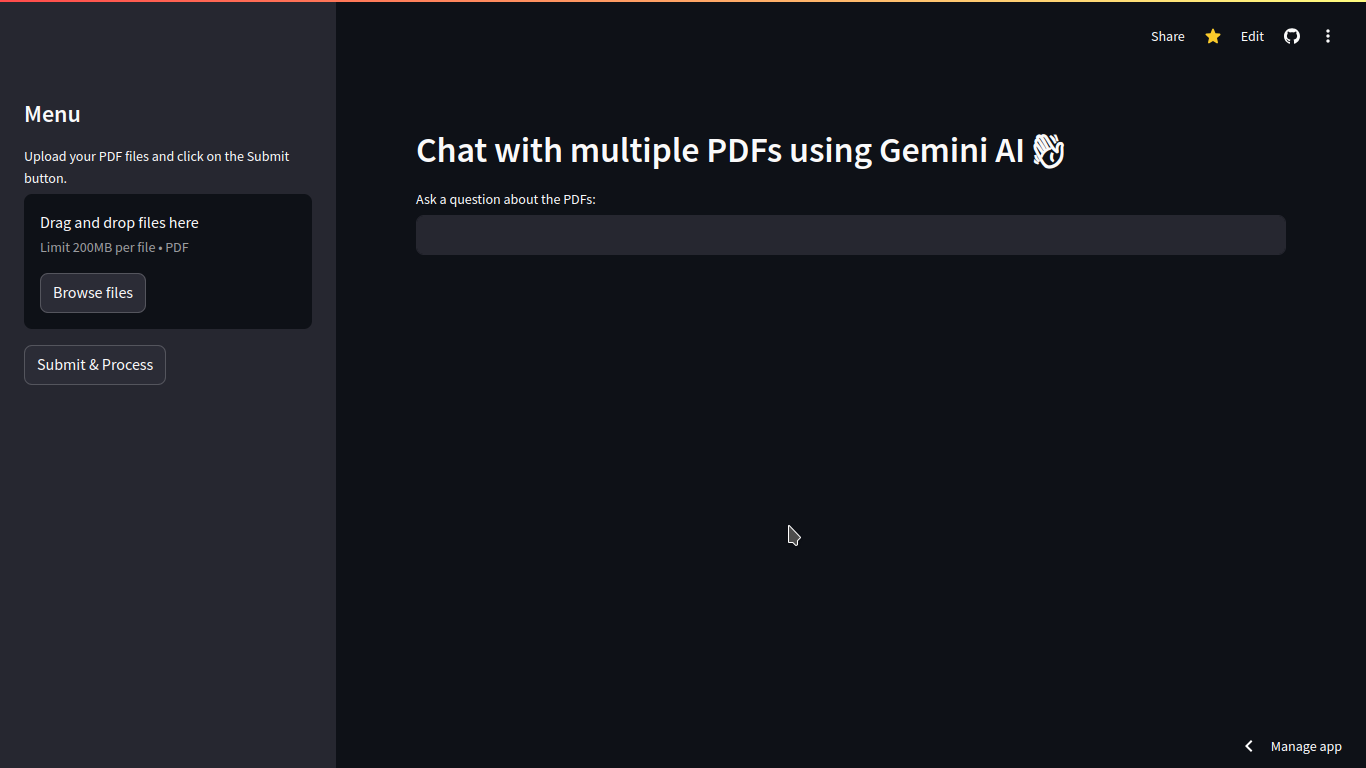
Task: Click the Share button in header
Action: 1167,36
